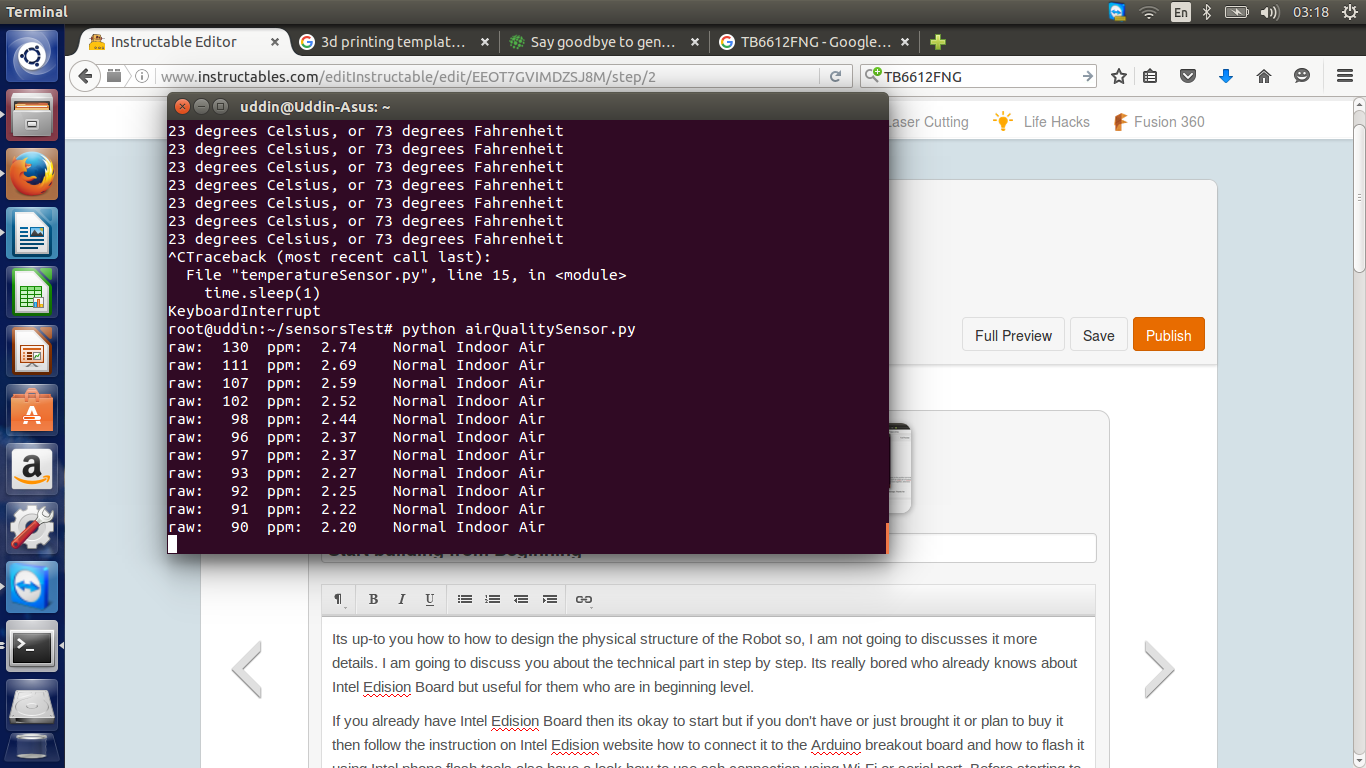
Task: Open System Settings from the launcher
Action: pyautogui.click(x=32, y=528)
